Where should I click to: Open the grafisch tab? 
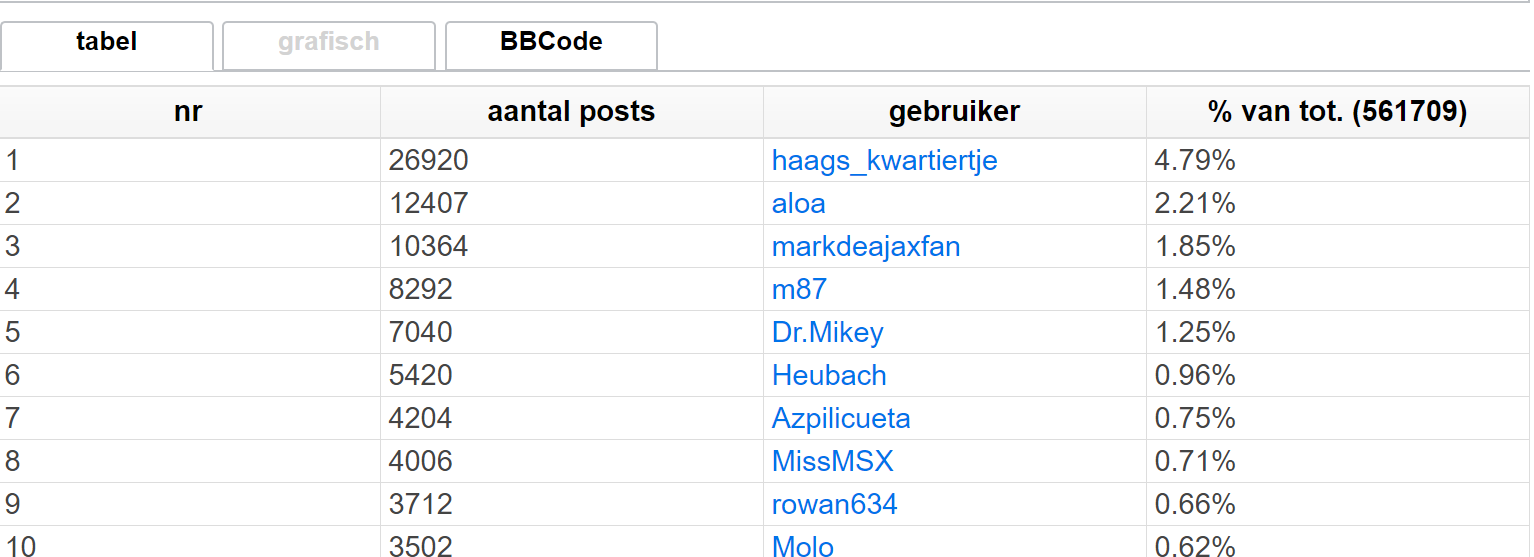pos(329,44)
